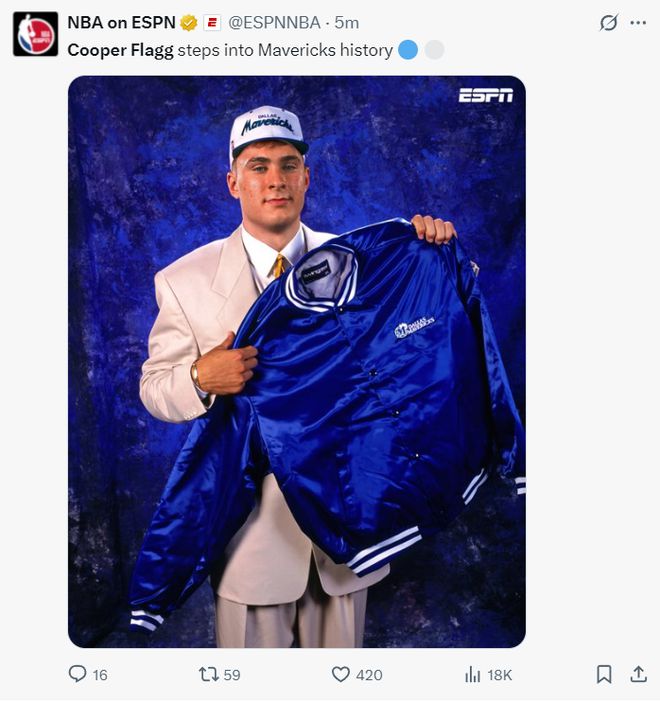Open the 5m timestamp link
660x702 pixels.
coord(347,22)
